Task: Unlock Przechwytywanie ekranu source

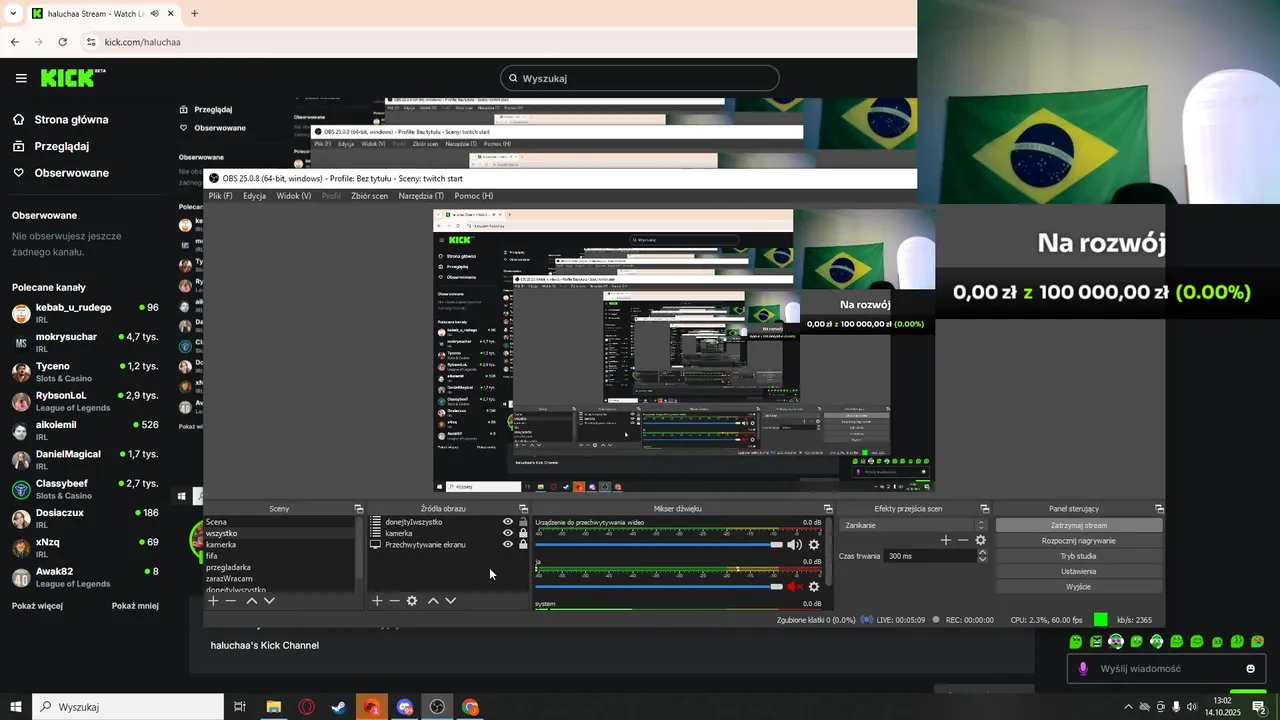Action: point(523,544)
